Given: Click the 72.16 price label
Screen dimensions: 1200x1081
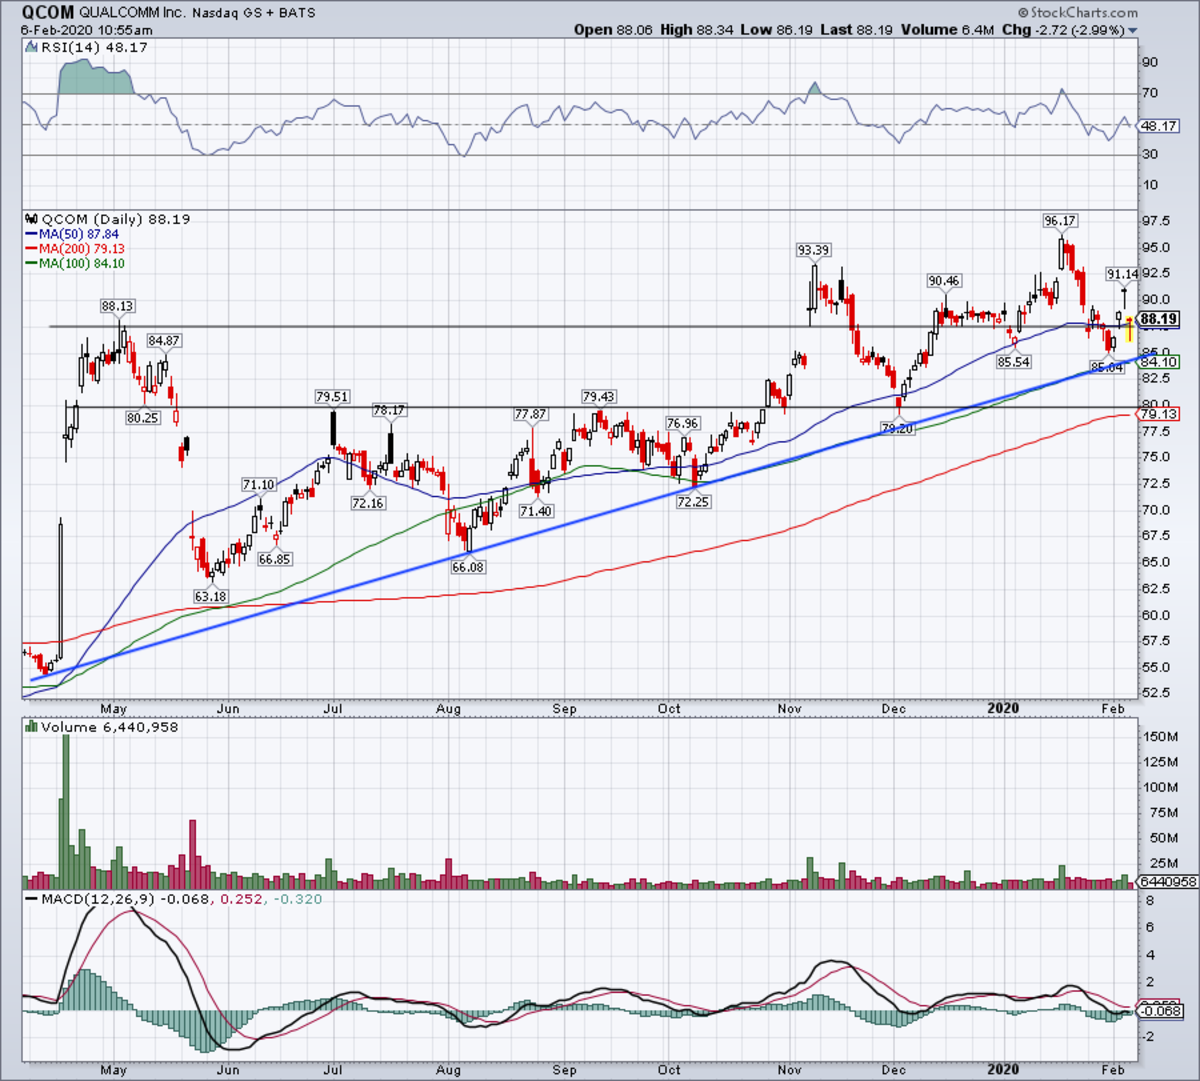Looking at the screenshot, I should point(368,503).
